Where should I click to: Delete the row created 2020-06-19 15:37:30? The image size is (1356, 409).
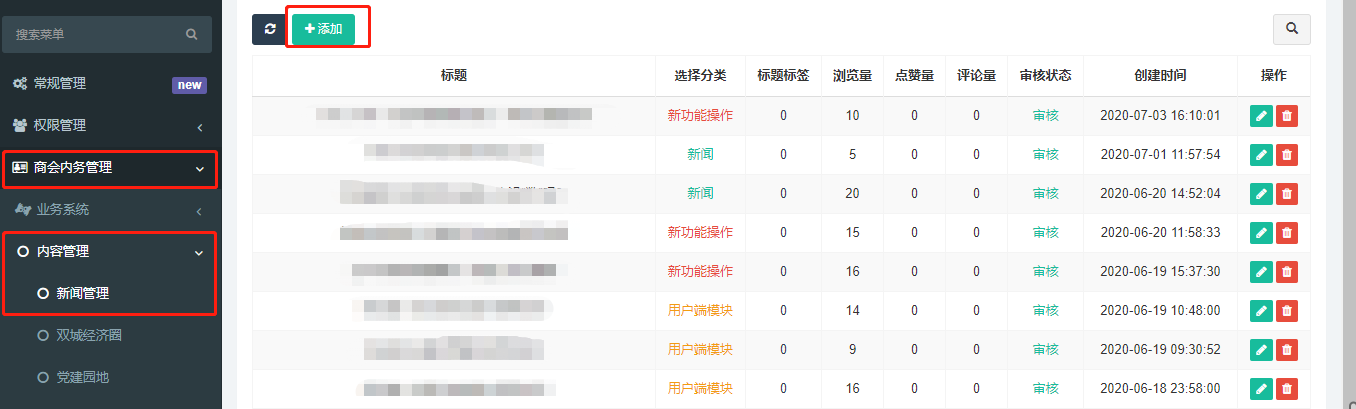click(x=1286, y=272)
